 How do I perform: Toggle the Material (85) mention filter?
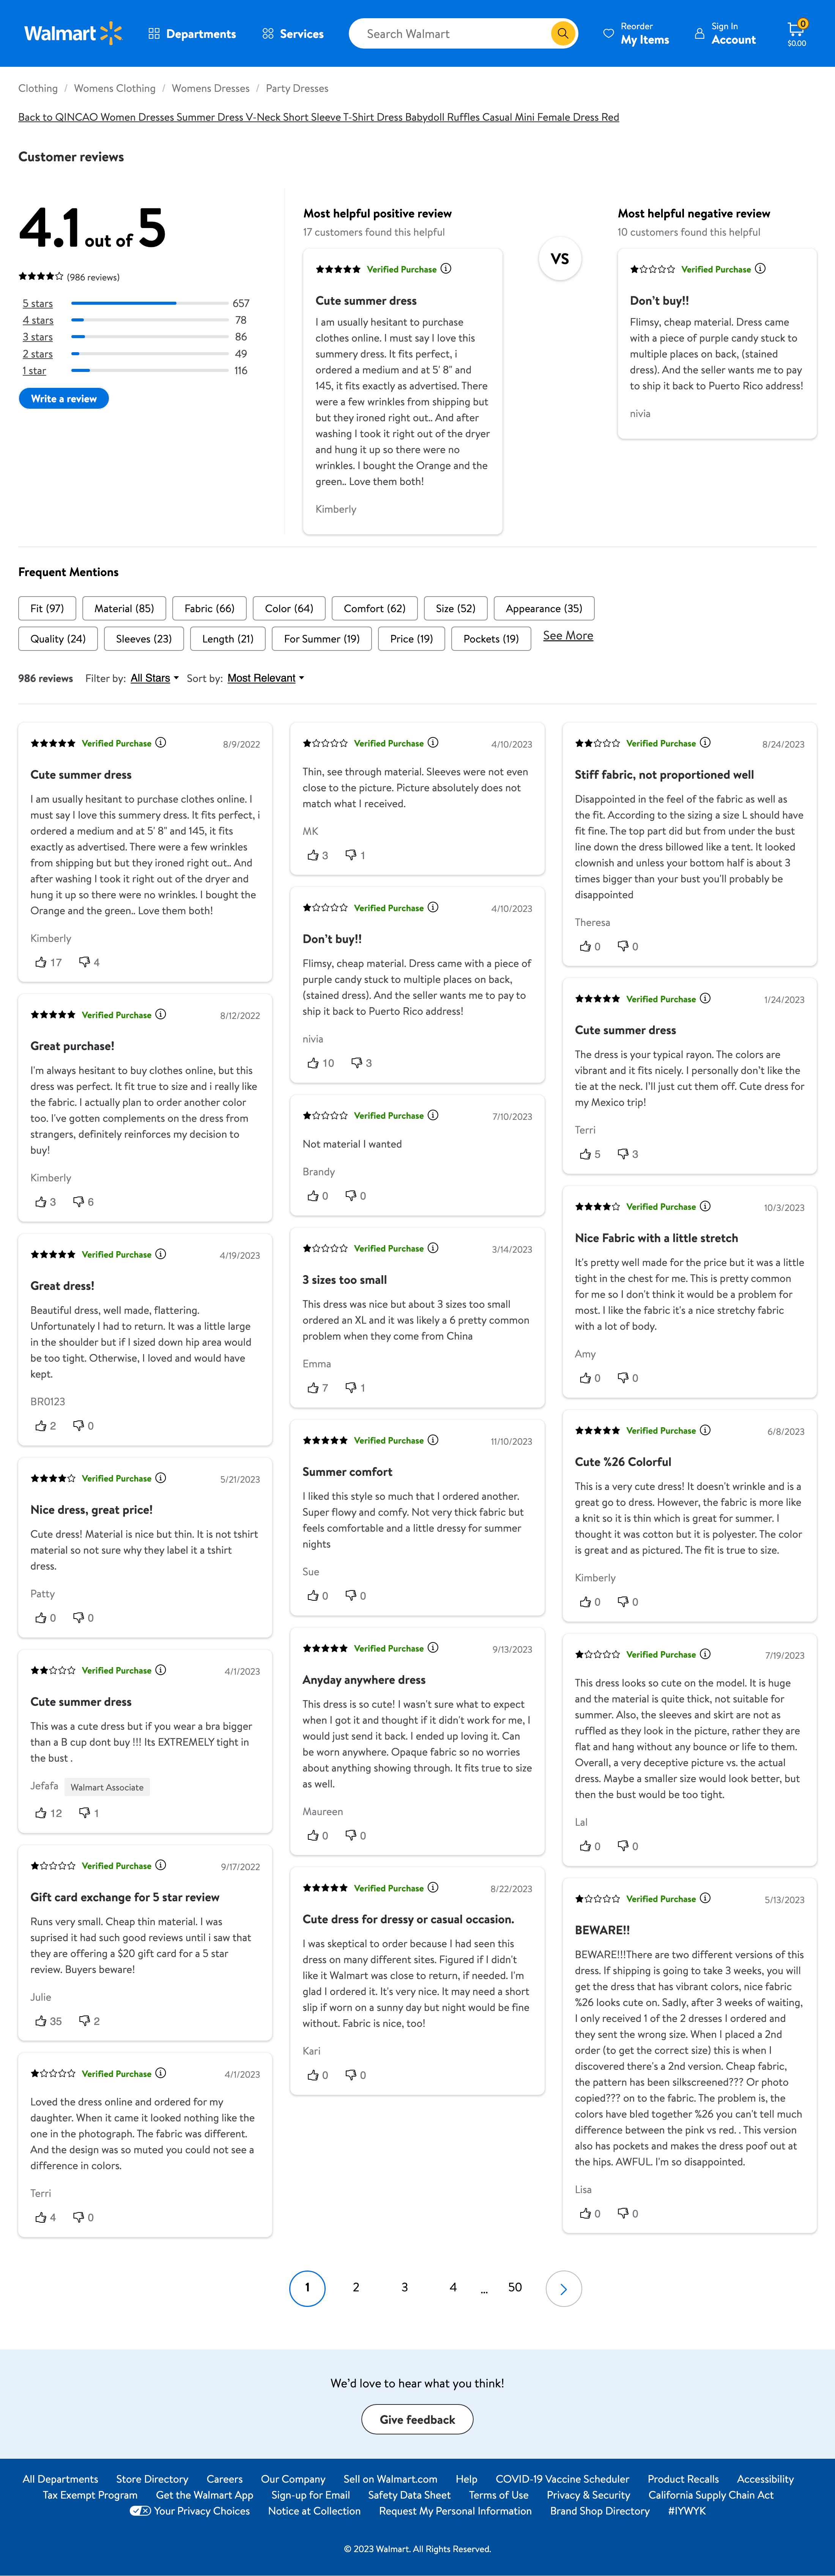coord(124,608)
